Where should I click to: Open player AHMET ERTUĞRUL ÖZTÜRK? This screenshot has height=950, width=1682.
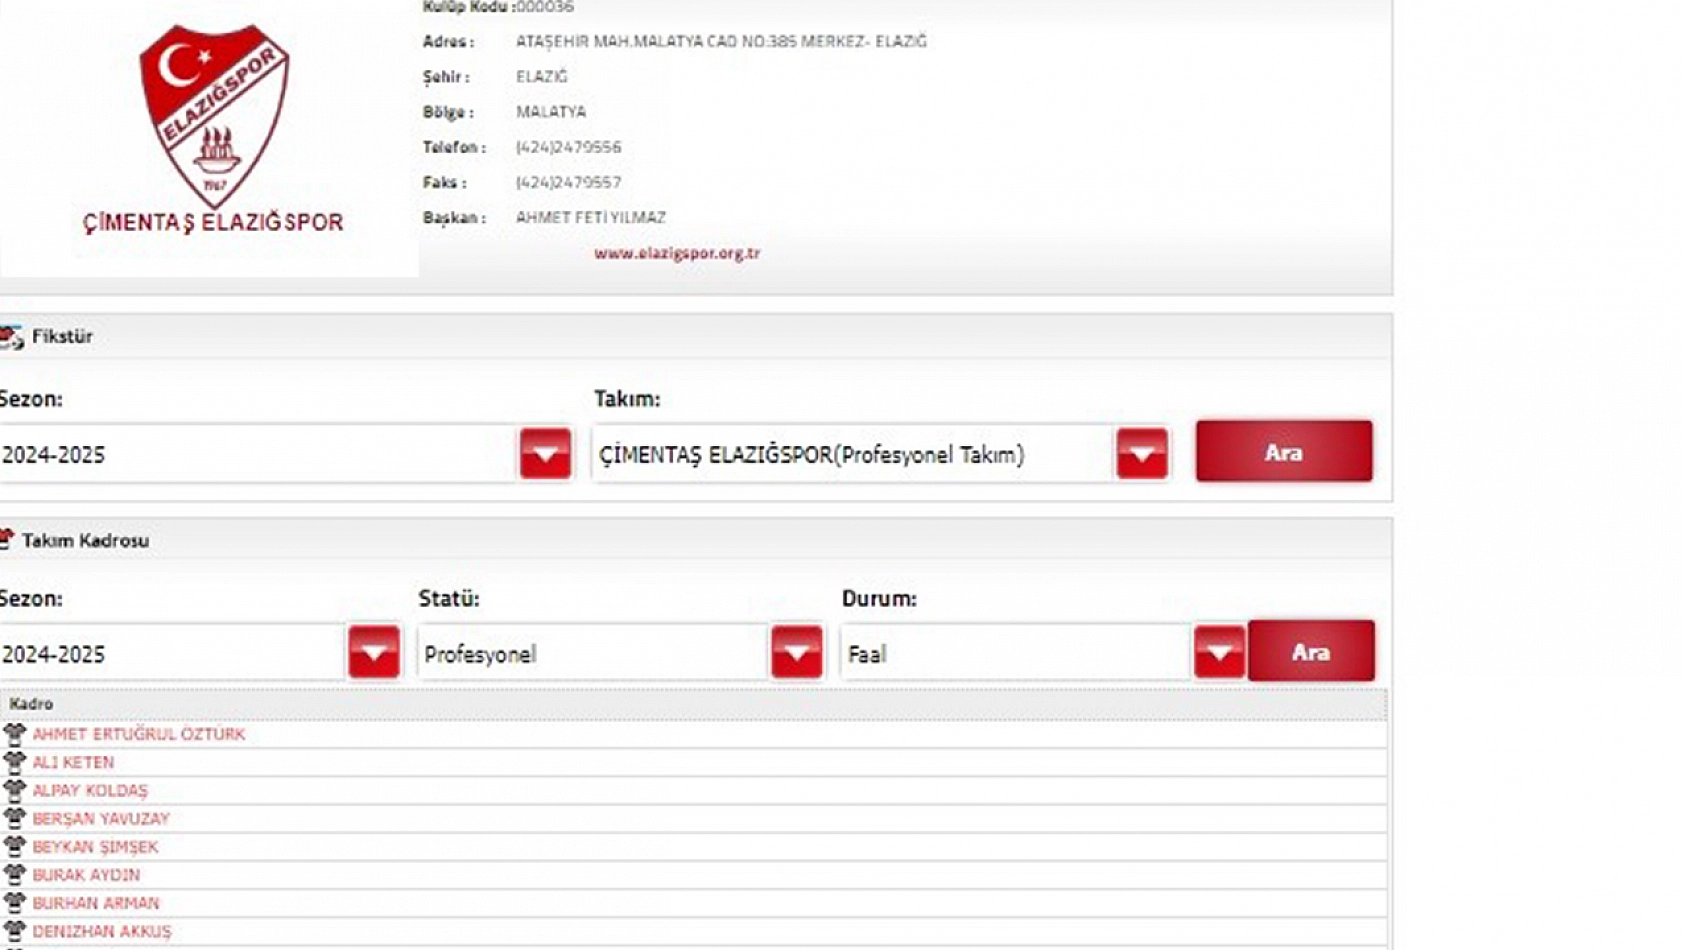coord(139,734)
